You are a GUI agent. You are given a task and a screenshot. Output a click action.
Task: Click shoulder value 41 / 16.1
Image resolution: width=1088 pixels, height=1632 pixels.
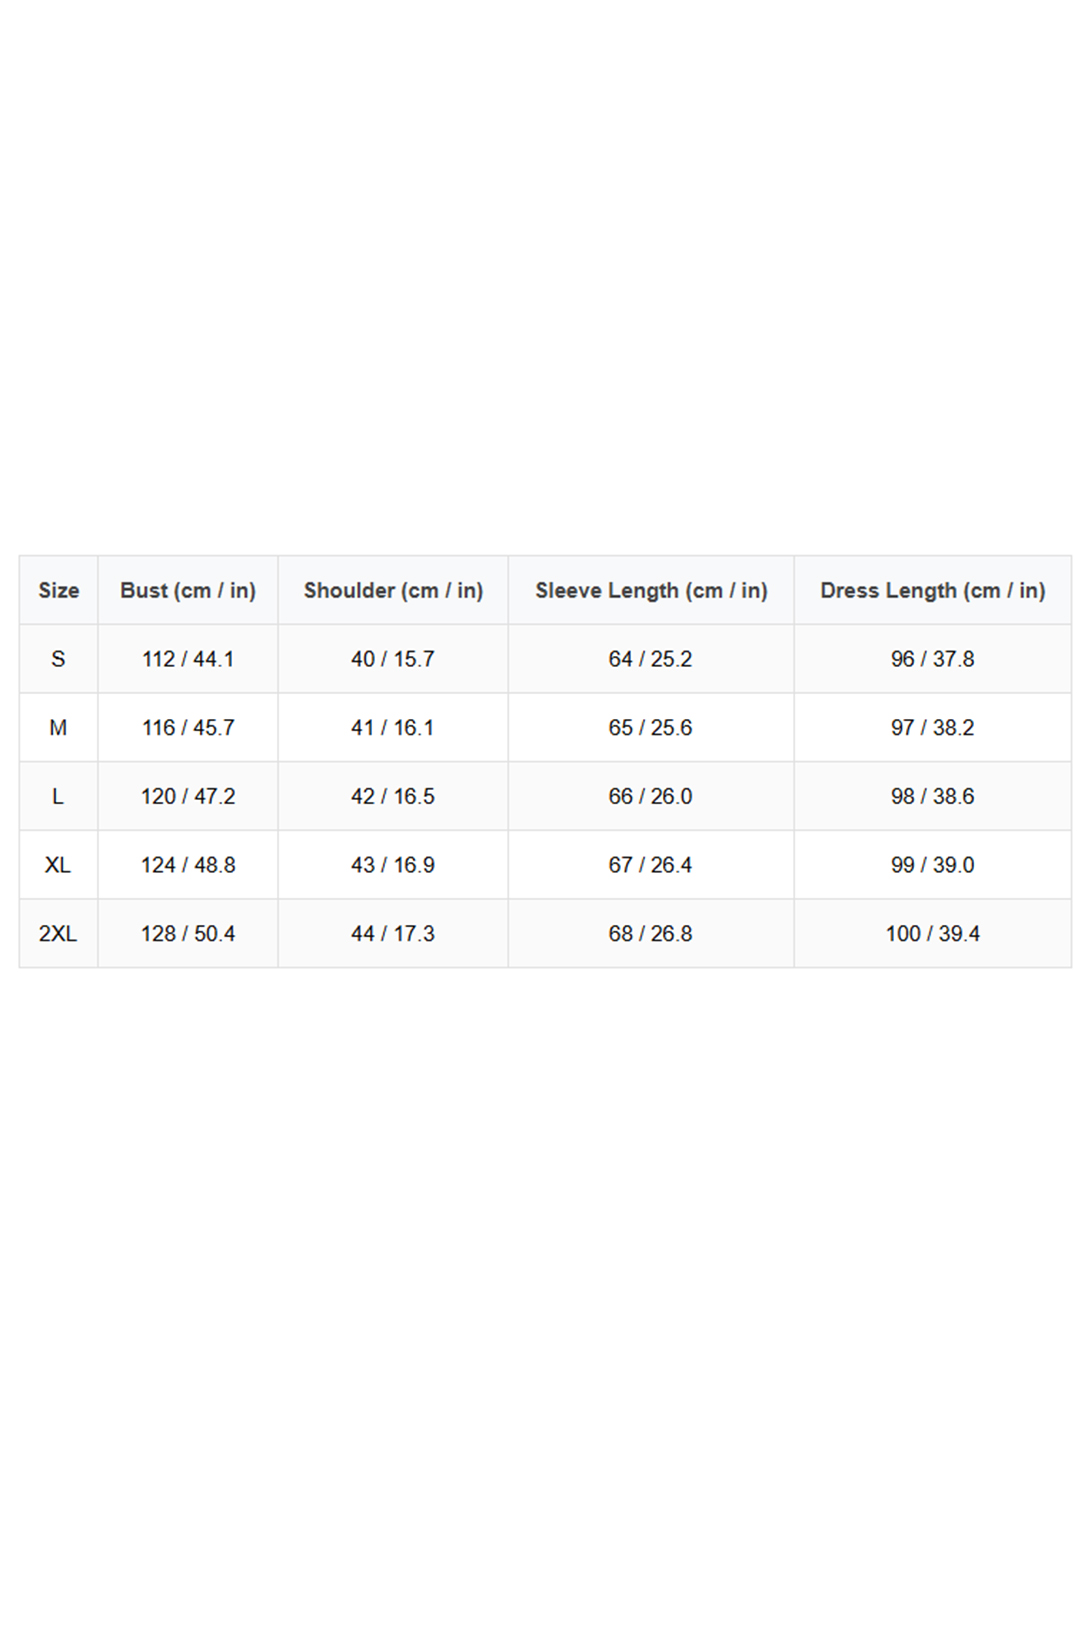point(393,727)
